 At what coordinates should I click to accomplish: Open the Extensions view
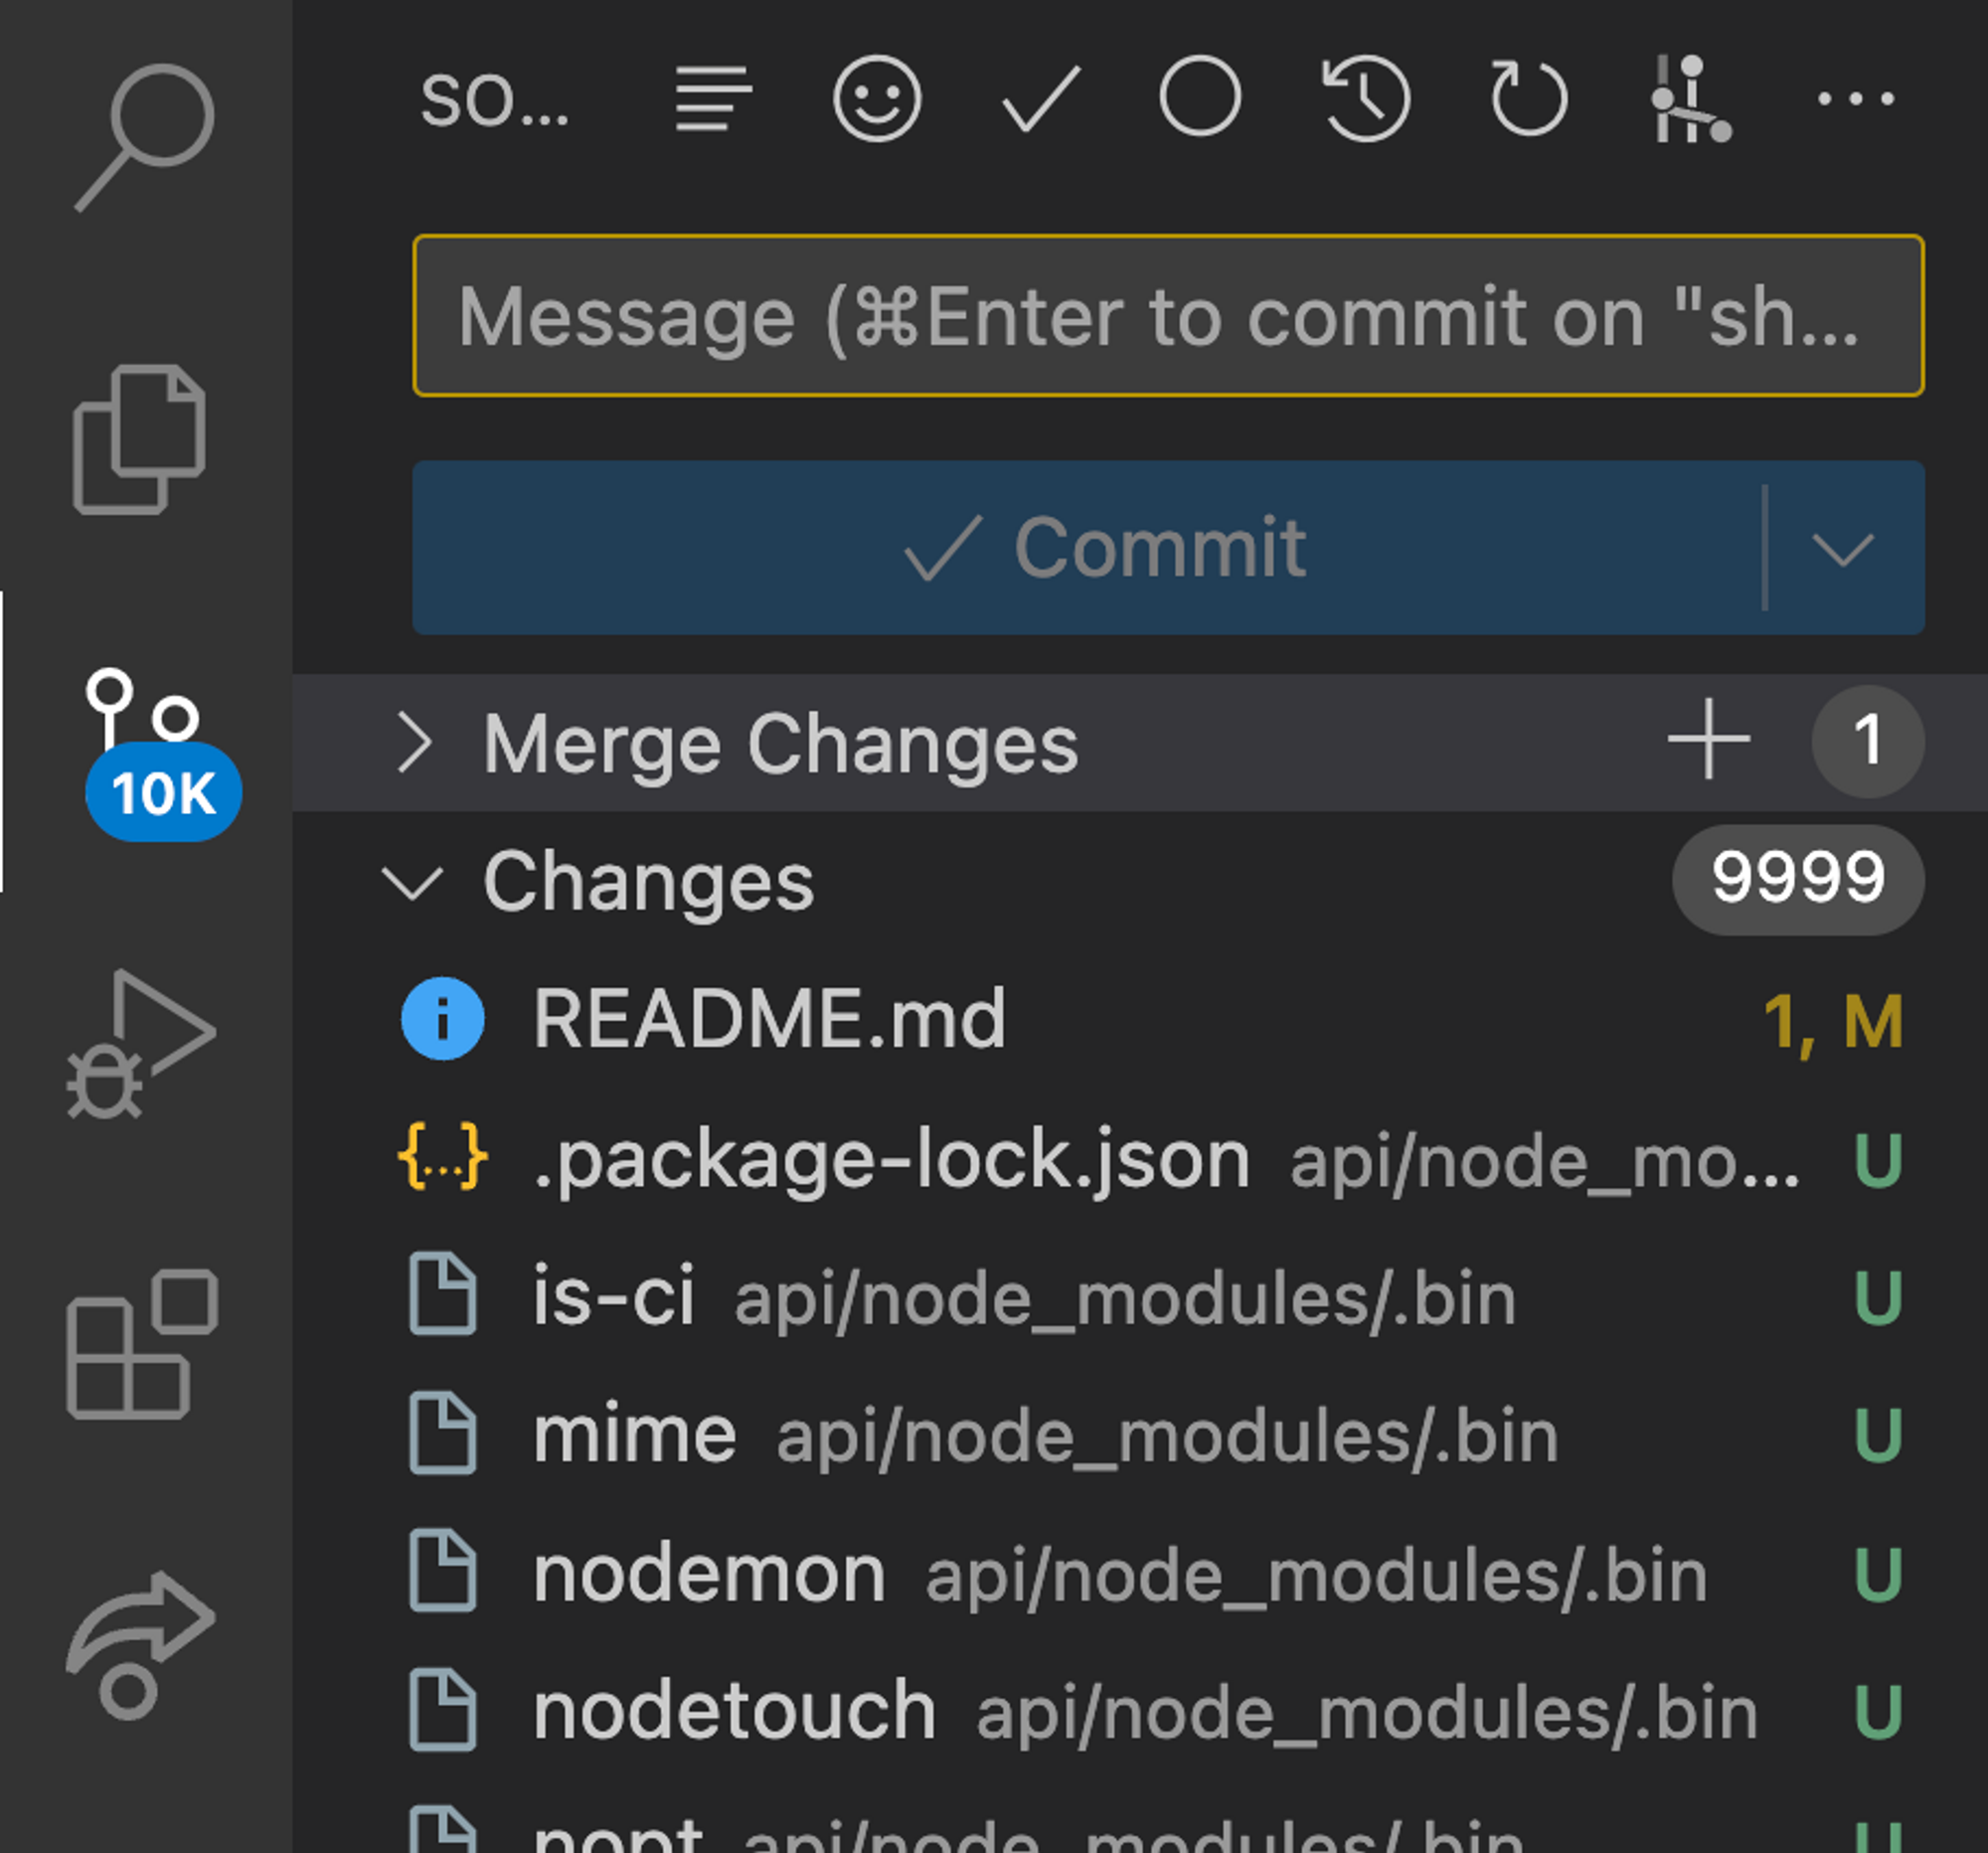(142, 1345)
